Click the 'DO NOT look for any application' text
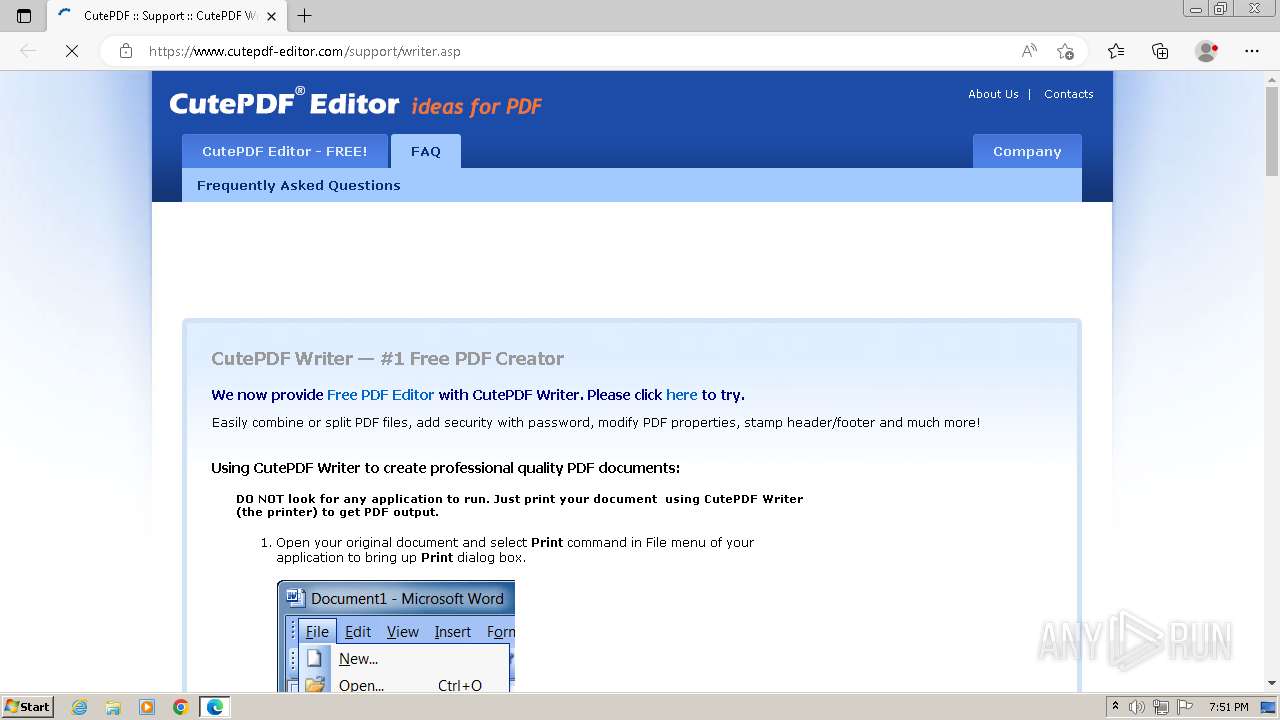 [x=519, y=505]
